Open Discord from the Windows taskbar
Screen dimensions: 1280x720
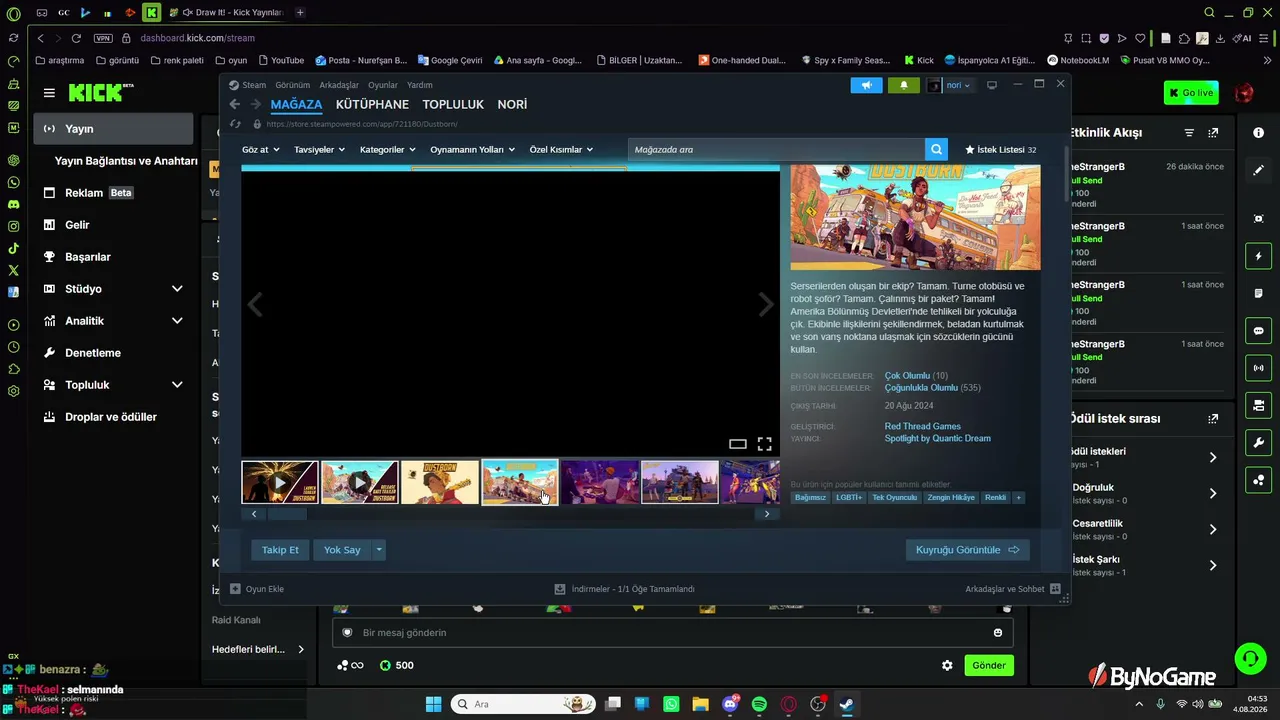730,704
